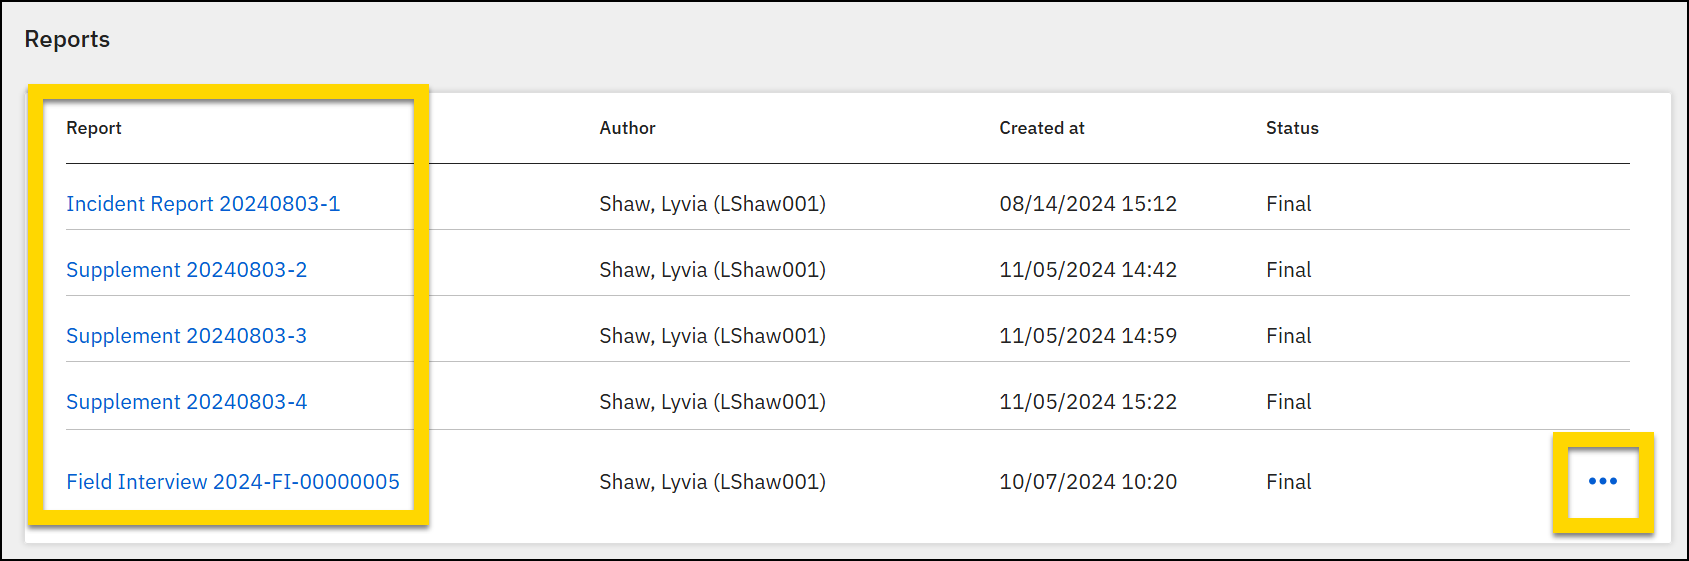The height and width of the screenshot is (561, 1689).
Task: Click the Author column header
Action: click(628, 128)
